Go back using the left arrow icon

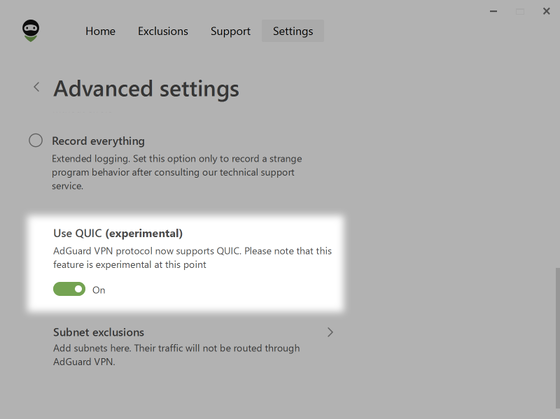[36, 87]
